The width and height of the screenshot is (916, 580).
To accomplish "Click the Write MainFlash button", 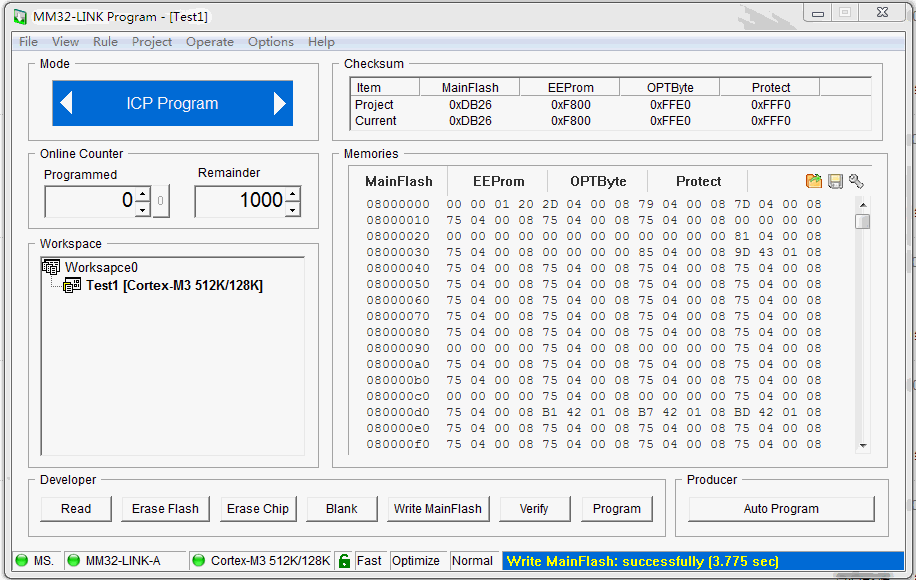I will click(x=438, y=509).
